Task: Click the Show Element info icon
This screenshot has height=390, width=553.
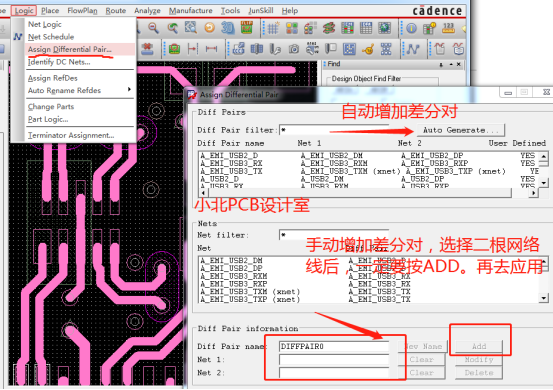Action: (412, 28)
